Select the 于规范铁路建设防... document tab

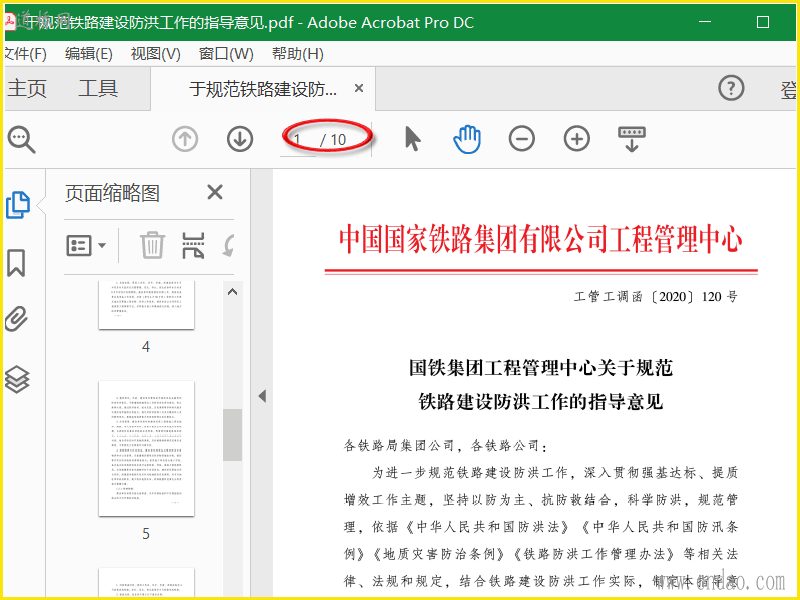pyautogui.click(x=263, y=89)
